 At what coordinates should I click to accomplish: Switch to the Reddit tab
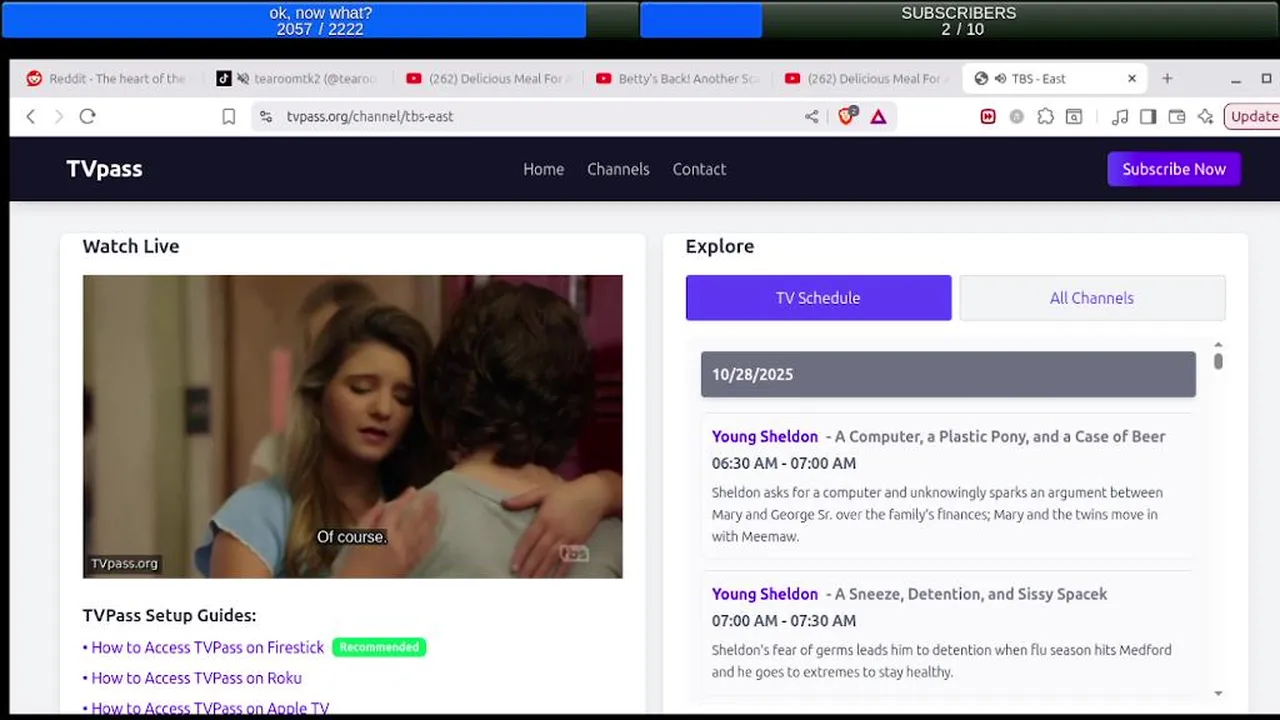105,79
